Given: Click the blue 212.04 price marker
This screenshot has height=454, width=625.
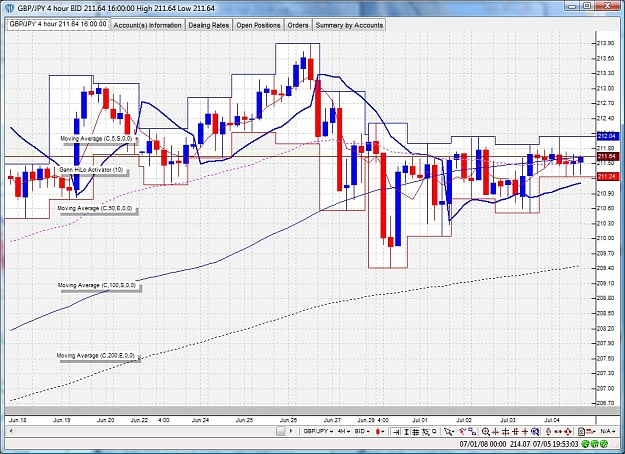Looking at the screenshot, I should click(x=607, y=136).
